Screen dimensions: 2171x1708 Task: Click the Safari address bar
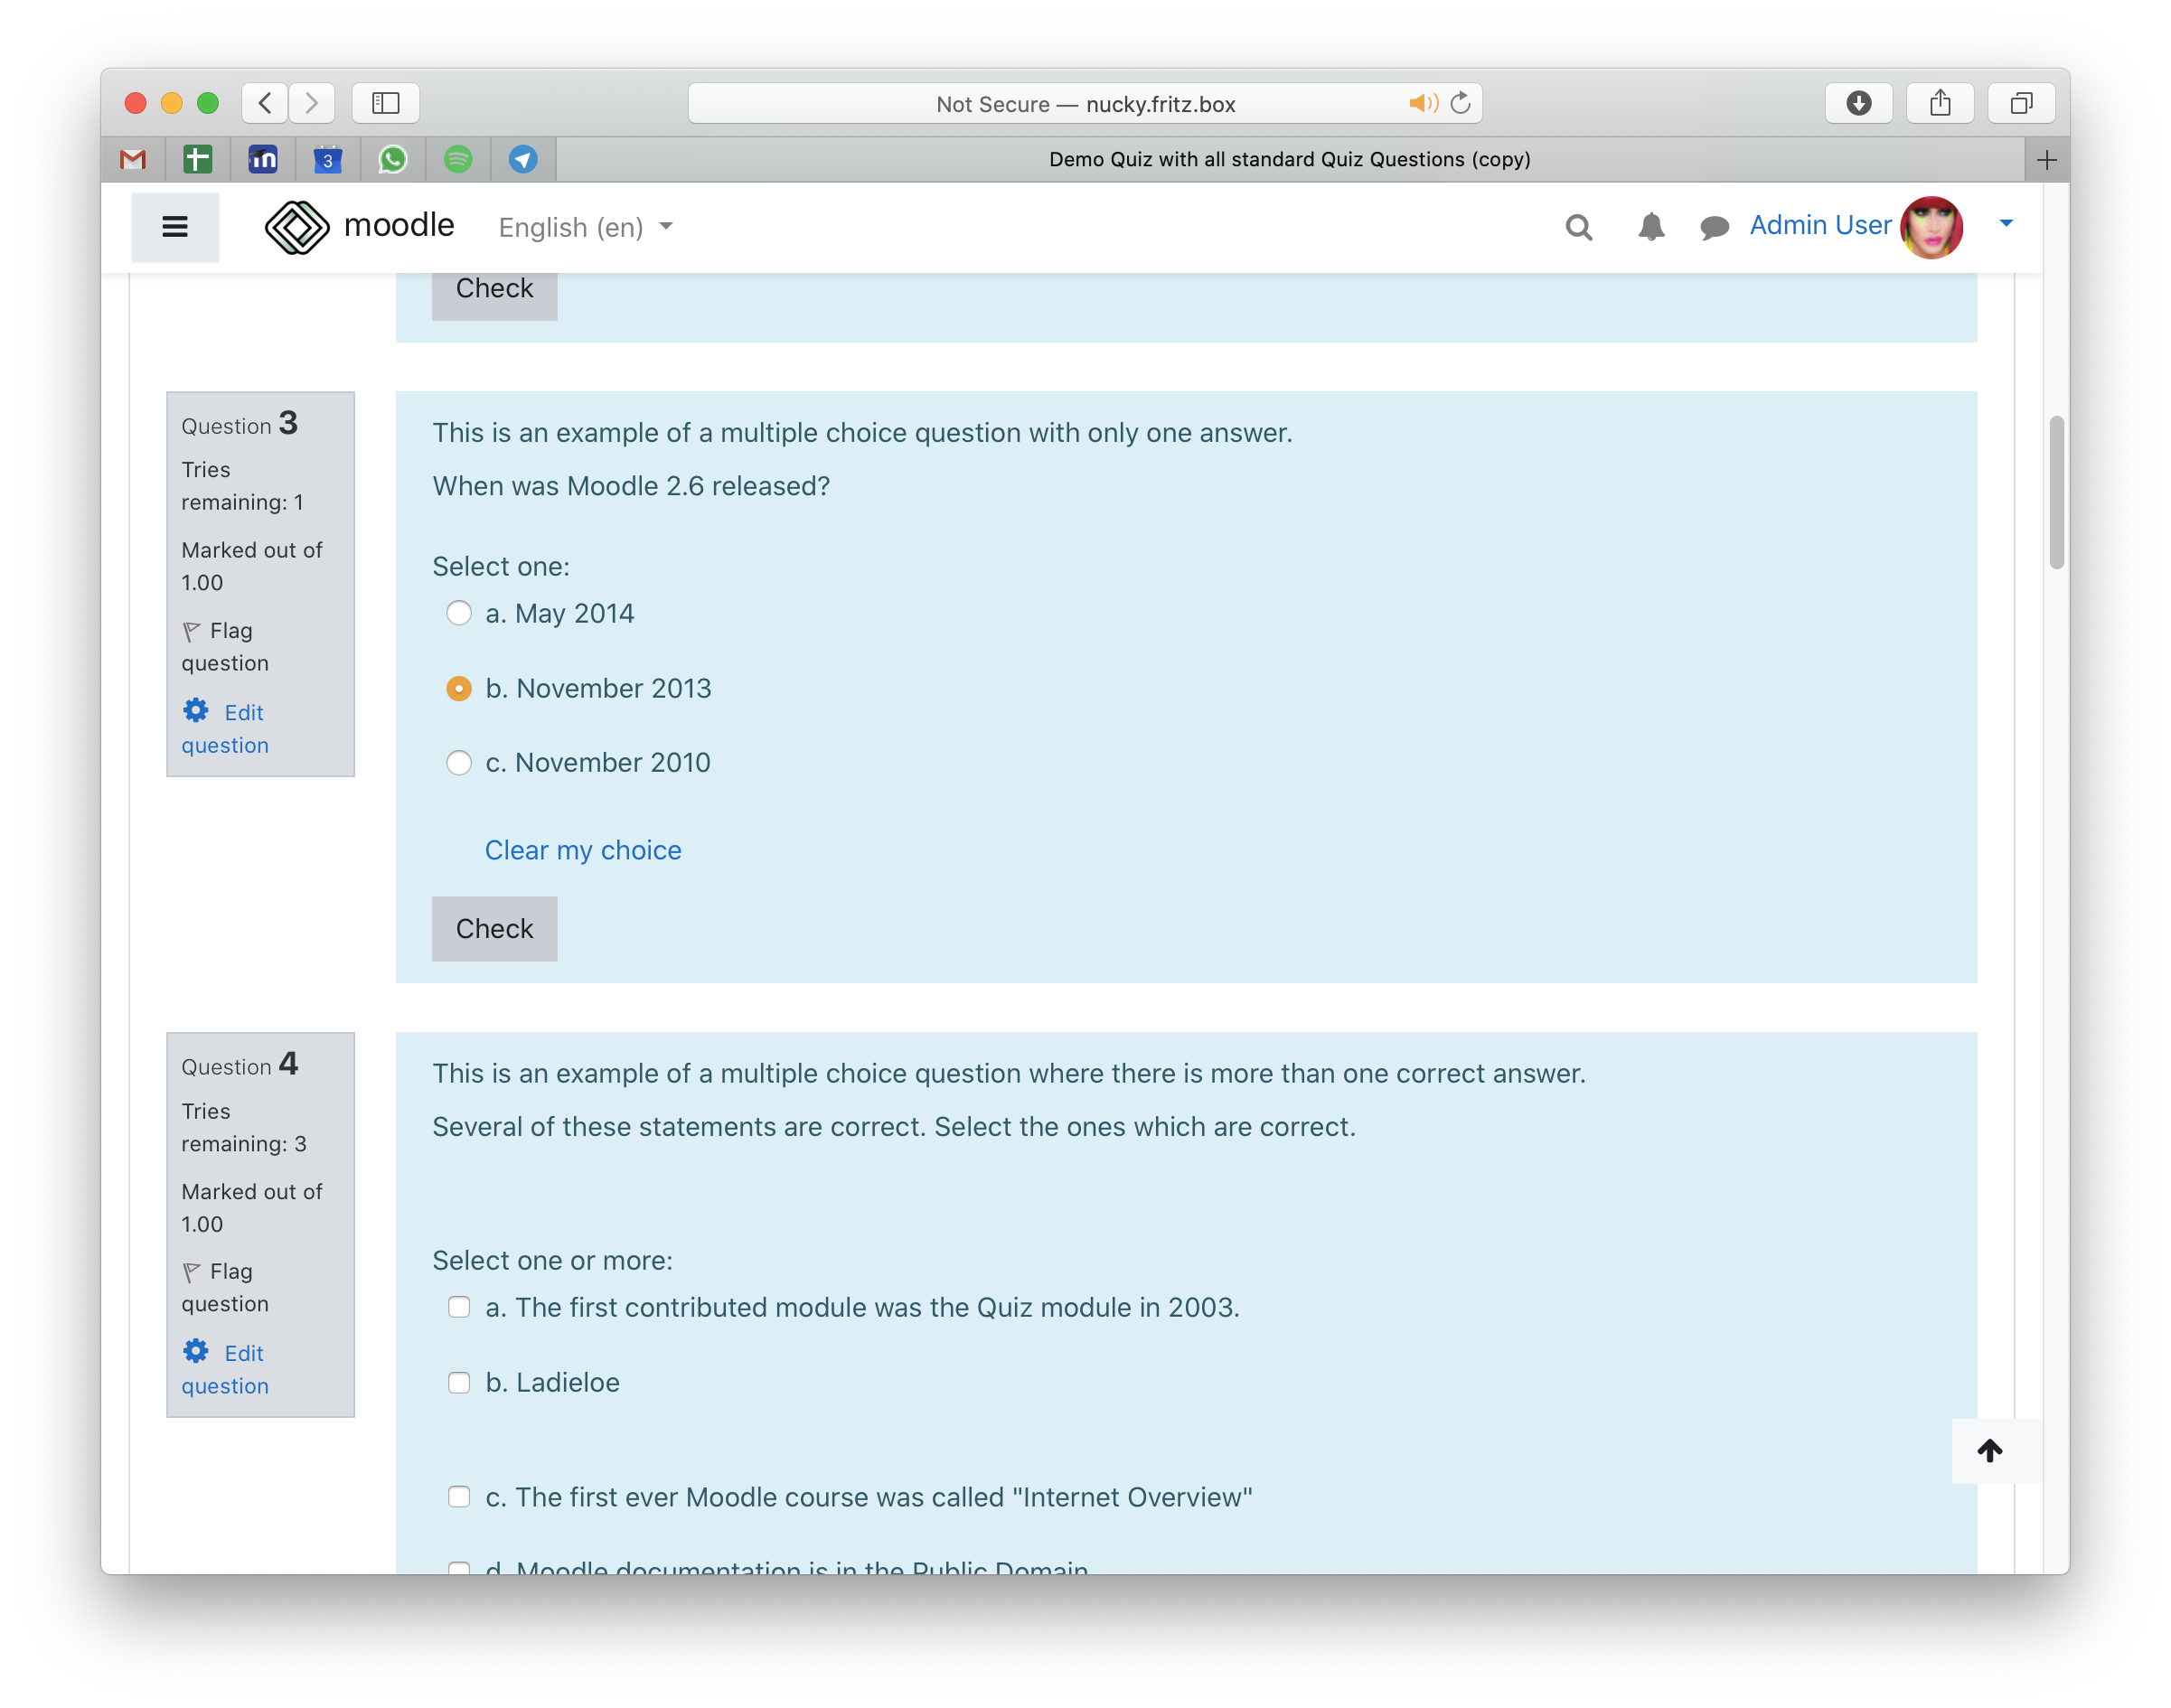1085,103
